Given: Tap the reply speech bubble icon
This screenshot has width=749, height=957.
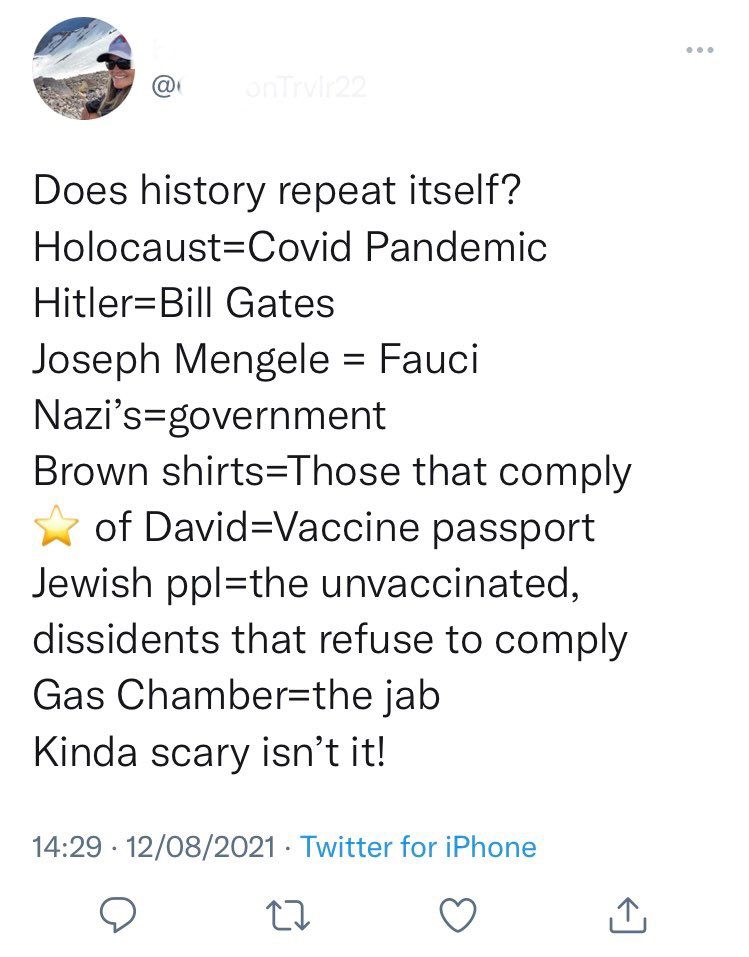Looking at the screenshot, I should [x=125, y=913].
